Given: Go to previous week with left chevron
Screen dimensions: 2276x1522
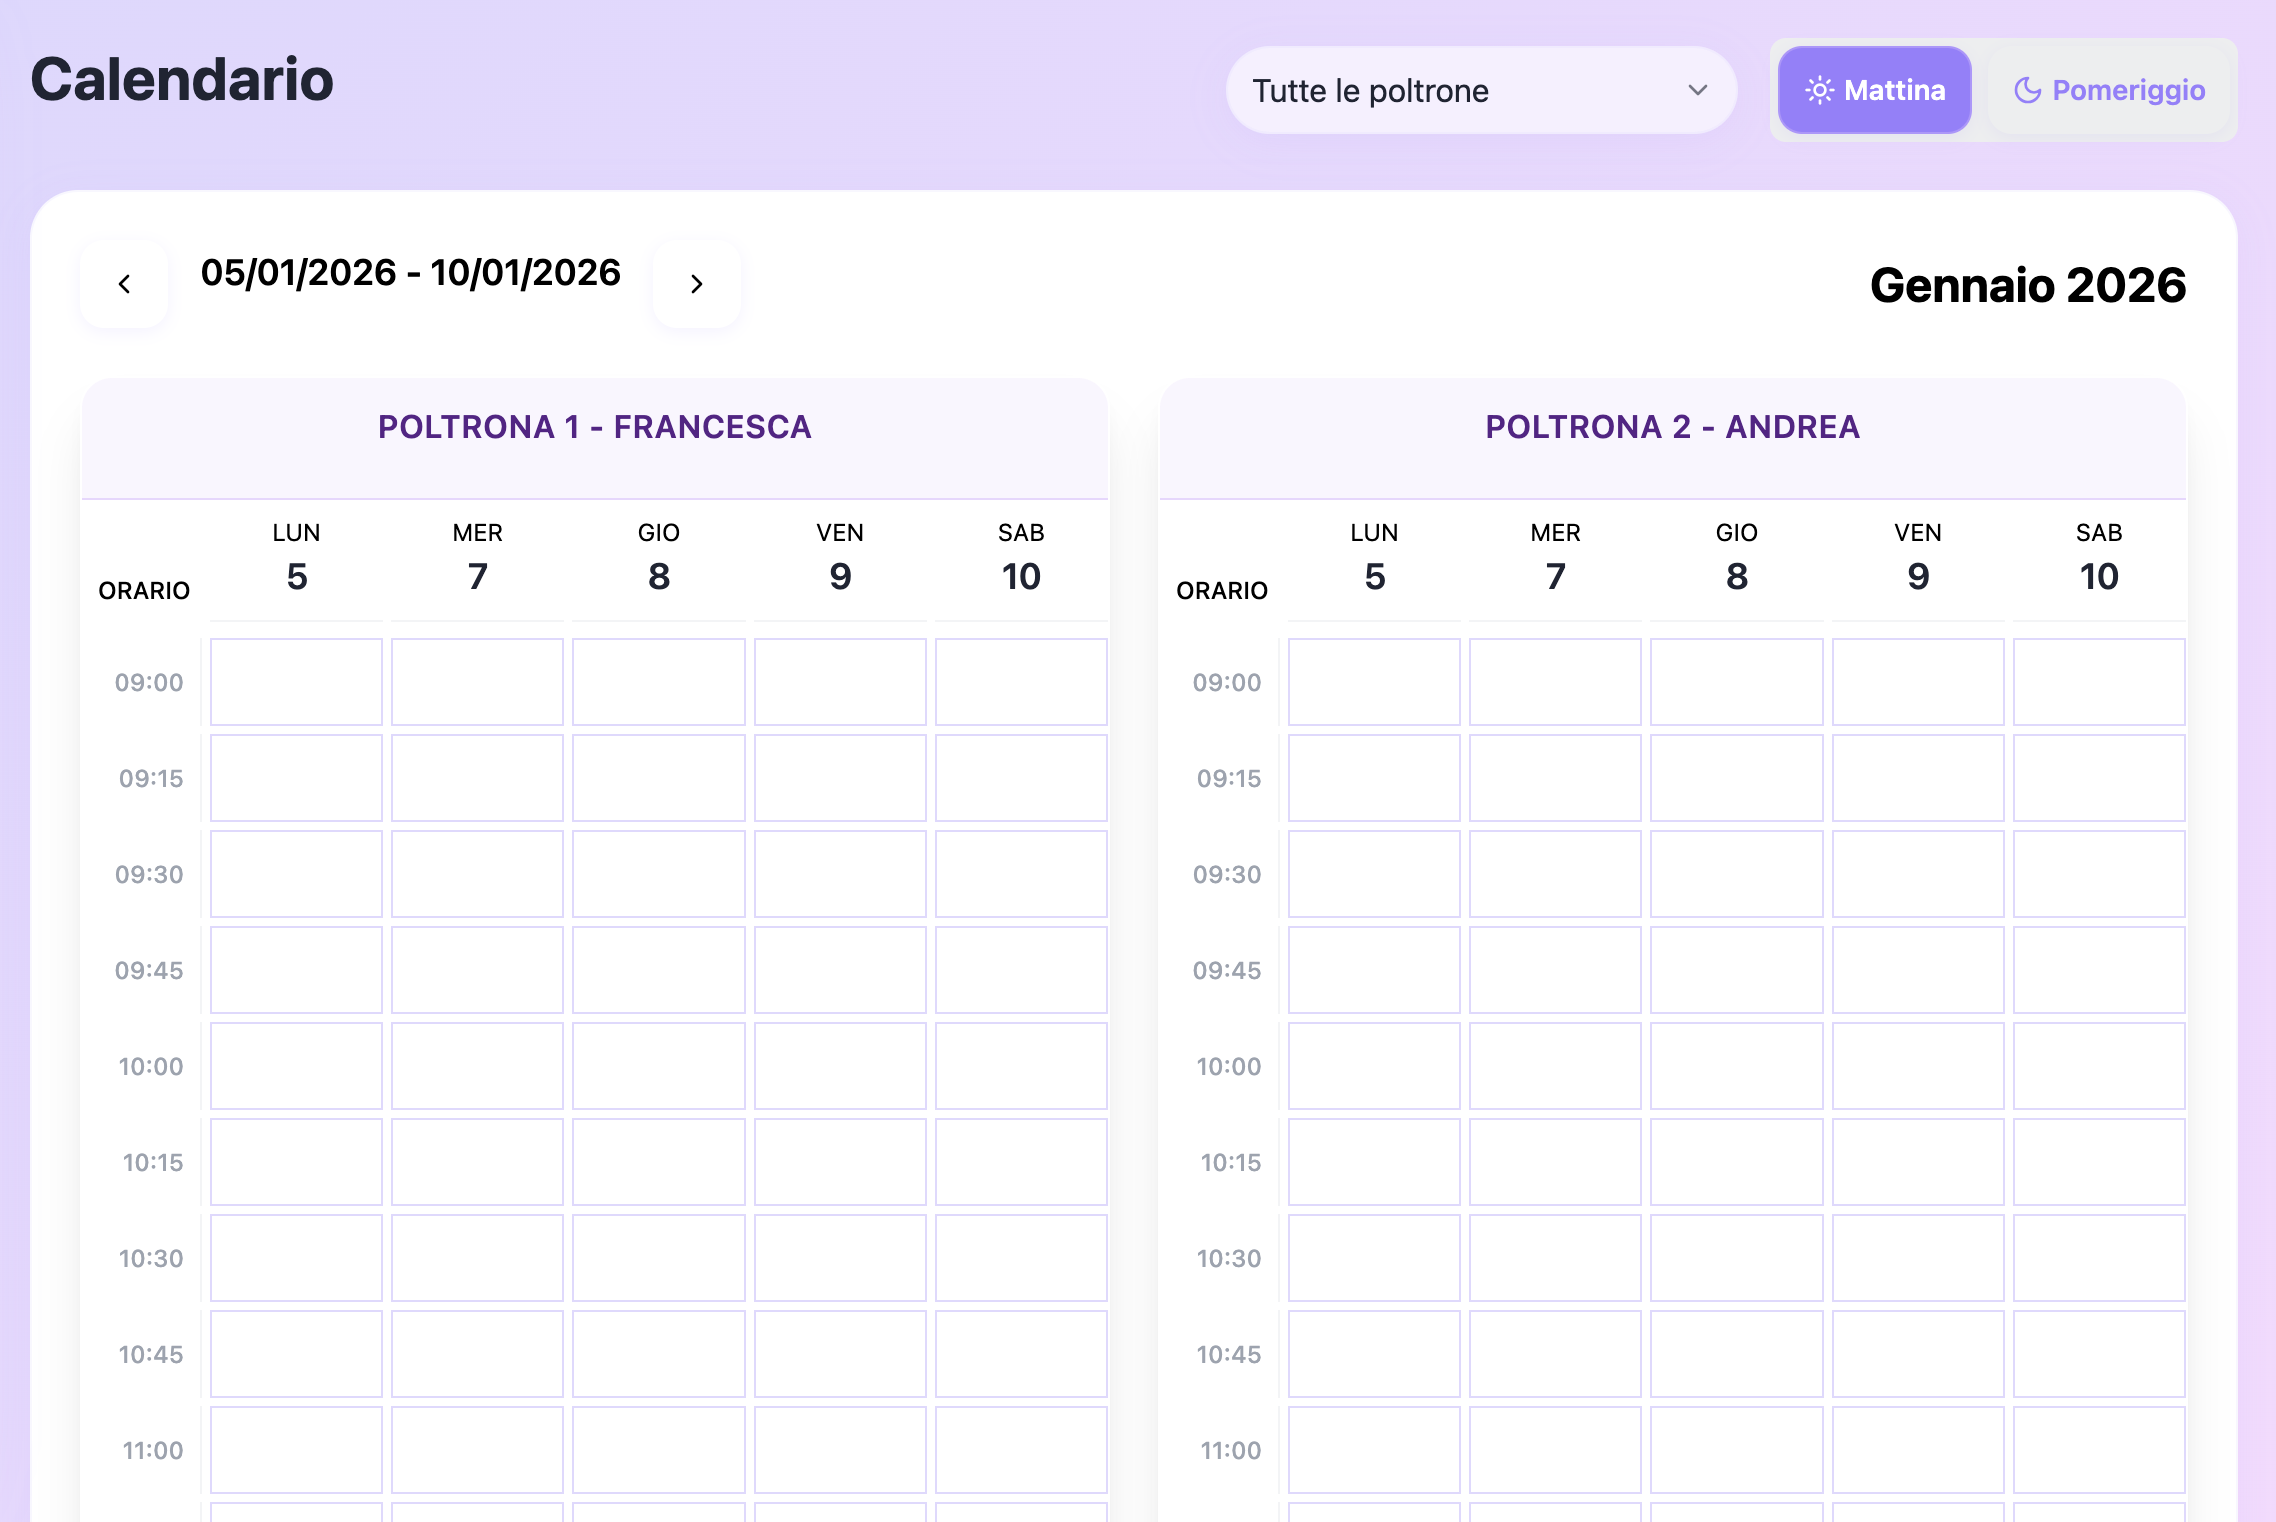Looking at the screenshot, I should click(x=124, y=283).
